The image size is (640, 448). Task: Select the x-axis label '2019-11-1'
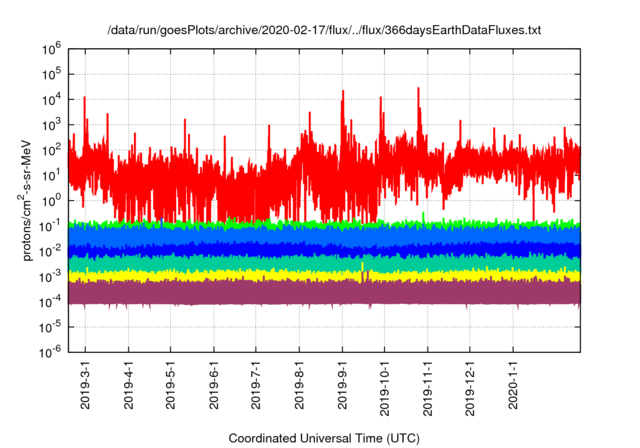(428, 388)
